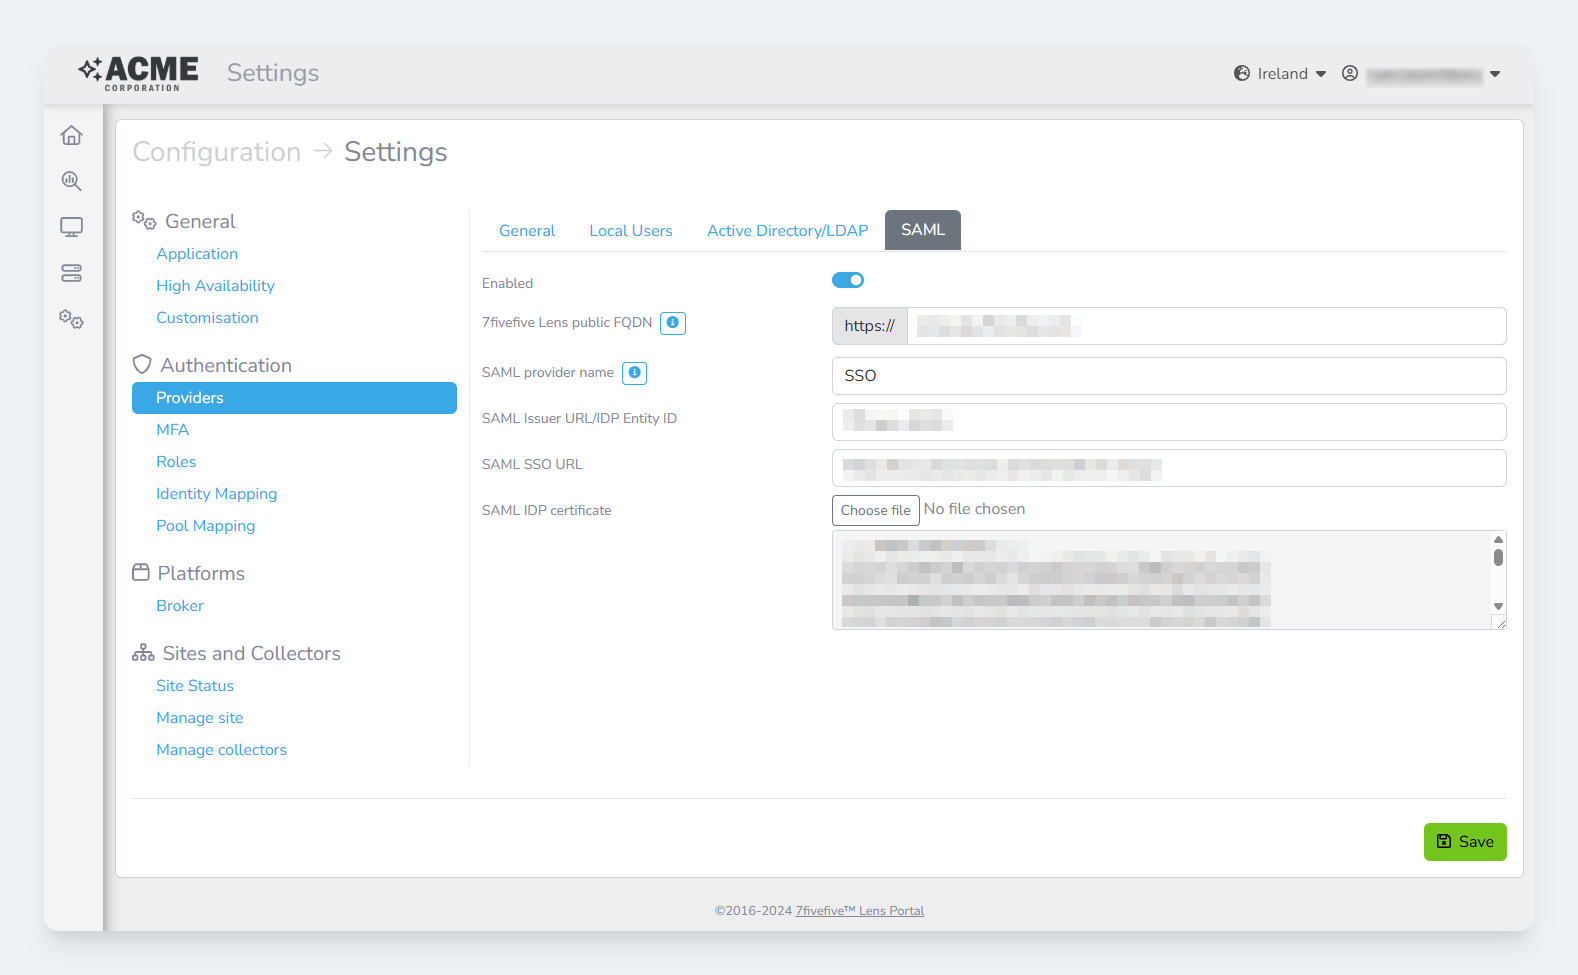1578x975 pixels.
Task: Click info icon beside Lens public FQDN
Action: tap(673, 323)
